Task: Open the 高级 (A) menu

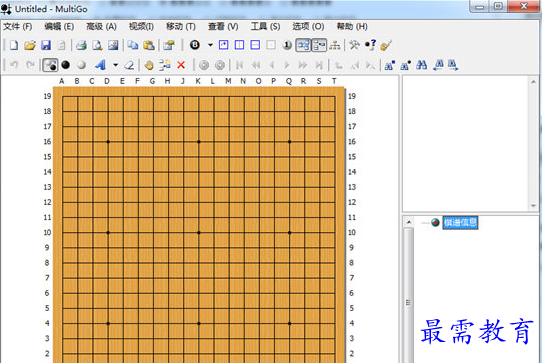Action: [x=101, y=27]
